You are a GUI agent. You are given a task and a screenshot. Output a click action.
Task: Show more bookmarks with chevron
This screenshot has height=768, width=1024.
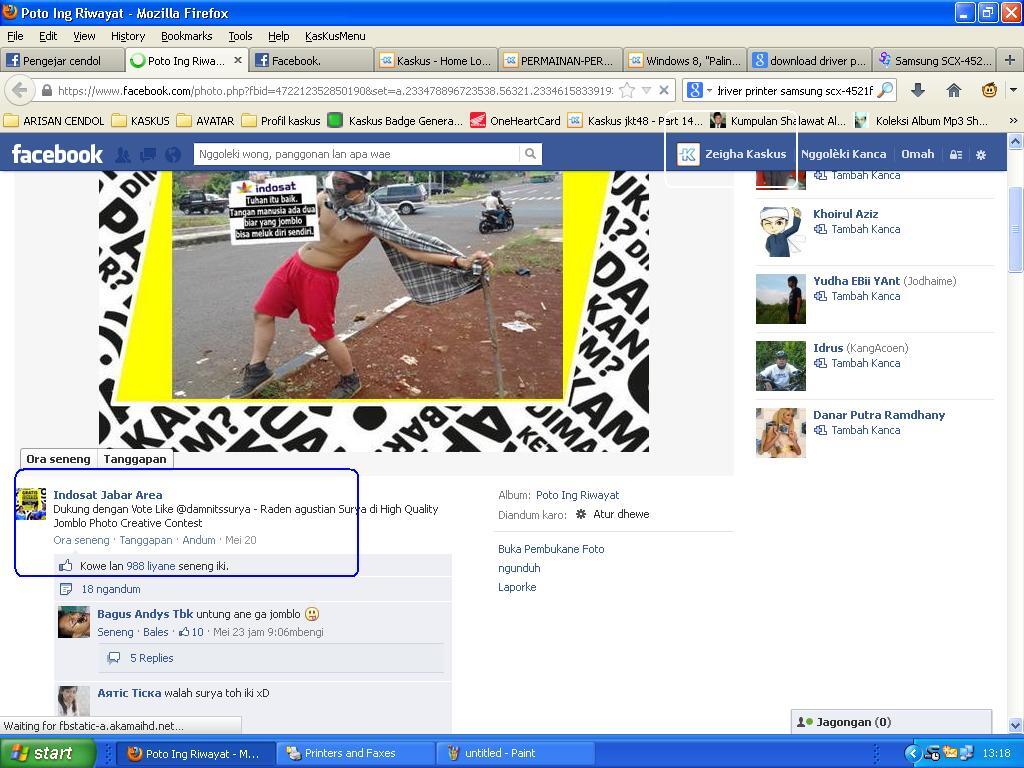[1013, 121]
